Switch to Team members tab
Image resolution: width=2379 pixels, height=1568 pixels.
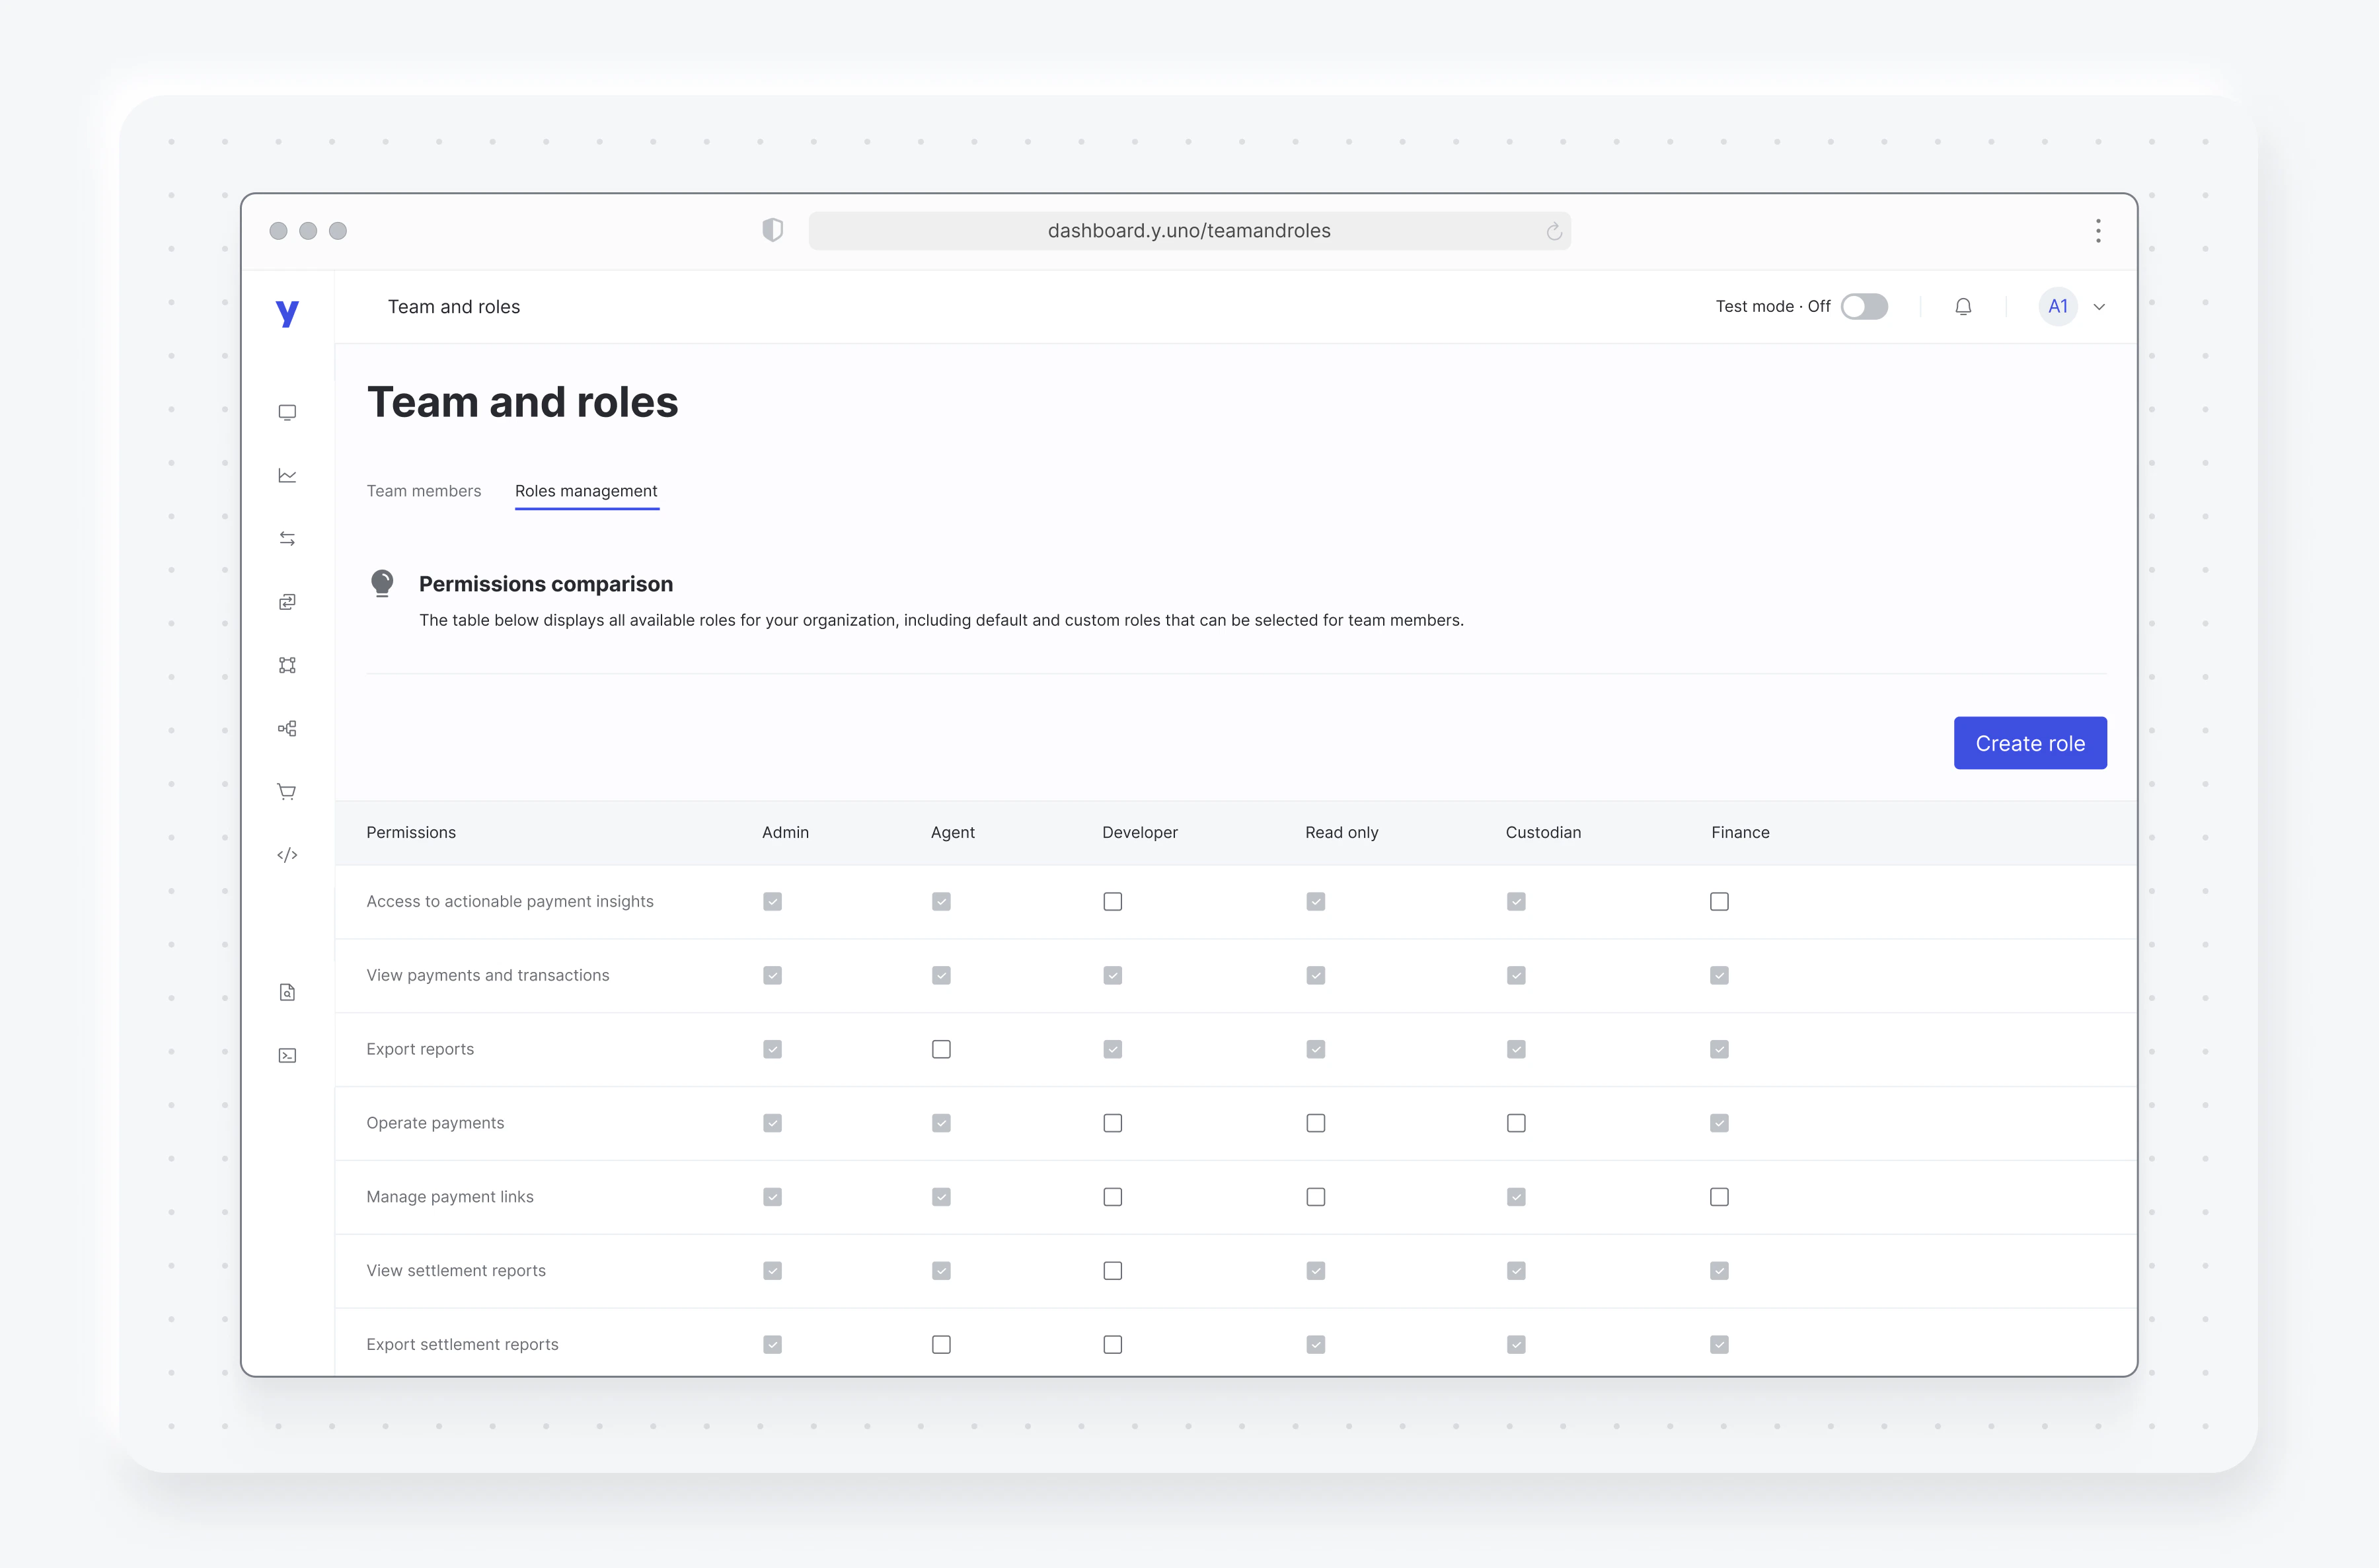click(x=423, y=491)
